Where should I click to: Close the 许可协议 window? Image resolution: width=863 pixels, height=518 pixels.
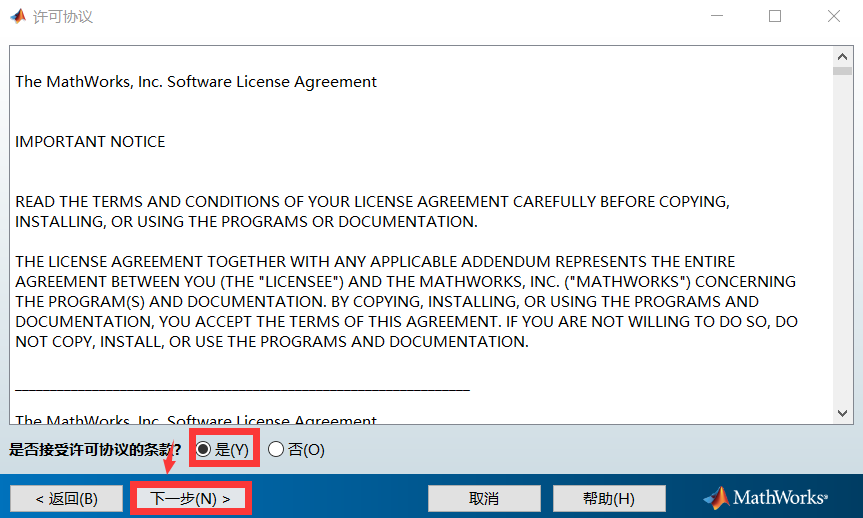(x=834, y=16)
